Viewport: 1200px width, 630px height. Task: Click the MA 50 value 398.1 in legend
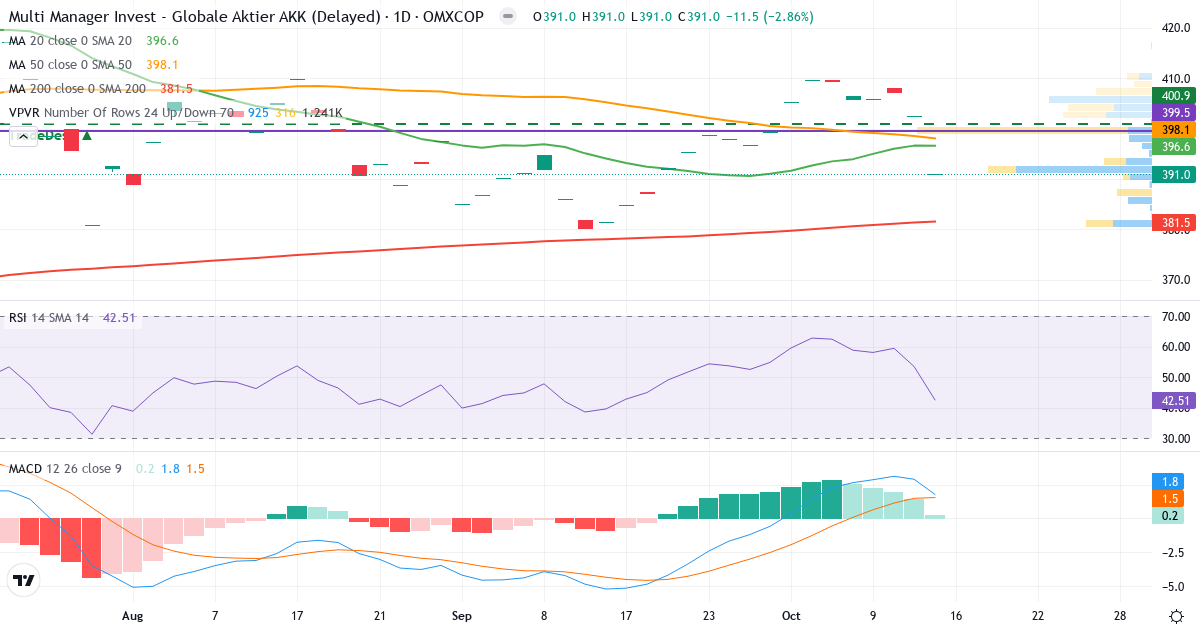point(162,65)
